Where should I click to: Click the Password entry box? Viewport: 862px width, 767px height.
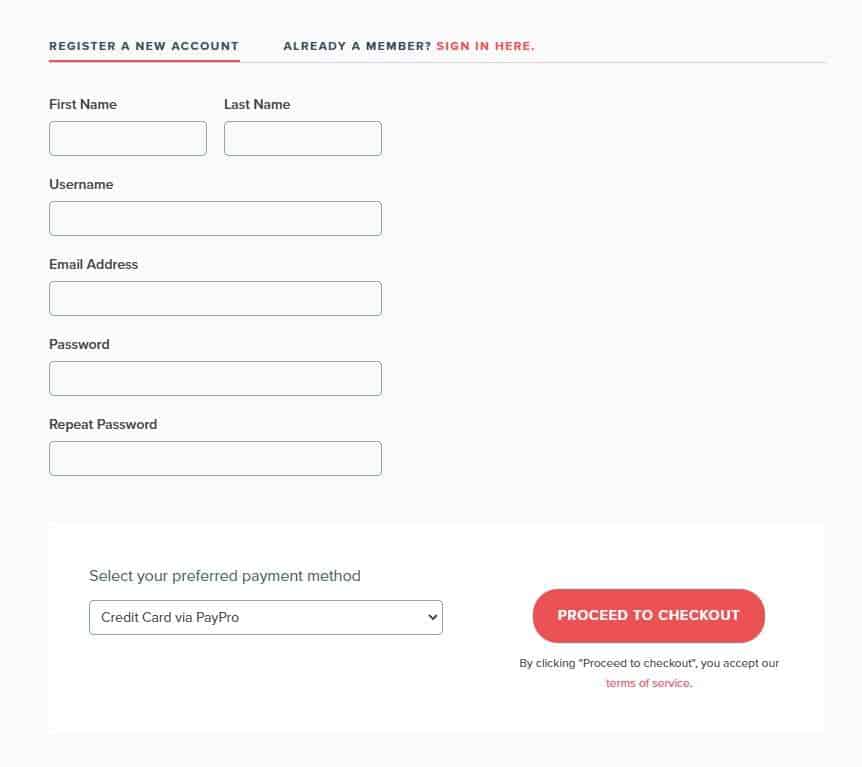[x=215, y=378]
